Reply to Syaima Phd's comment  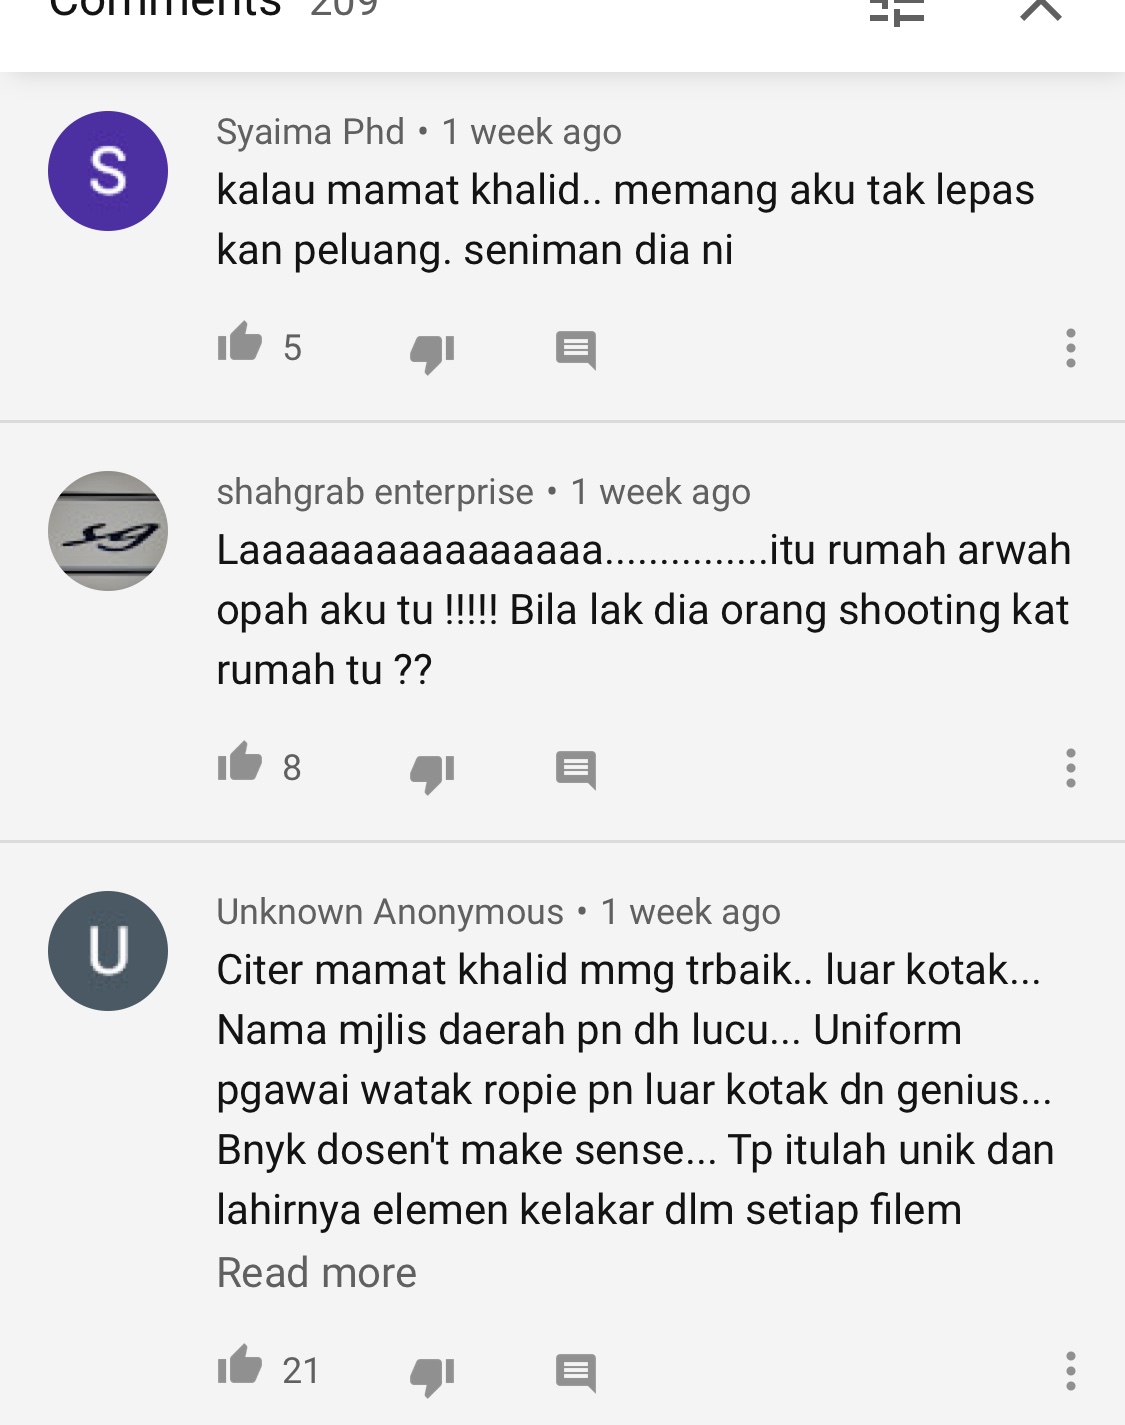pyautogui.click(x=576, y=350)
